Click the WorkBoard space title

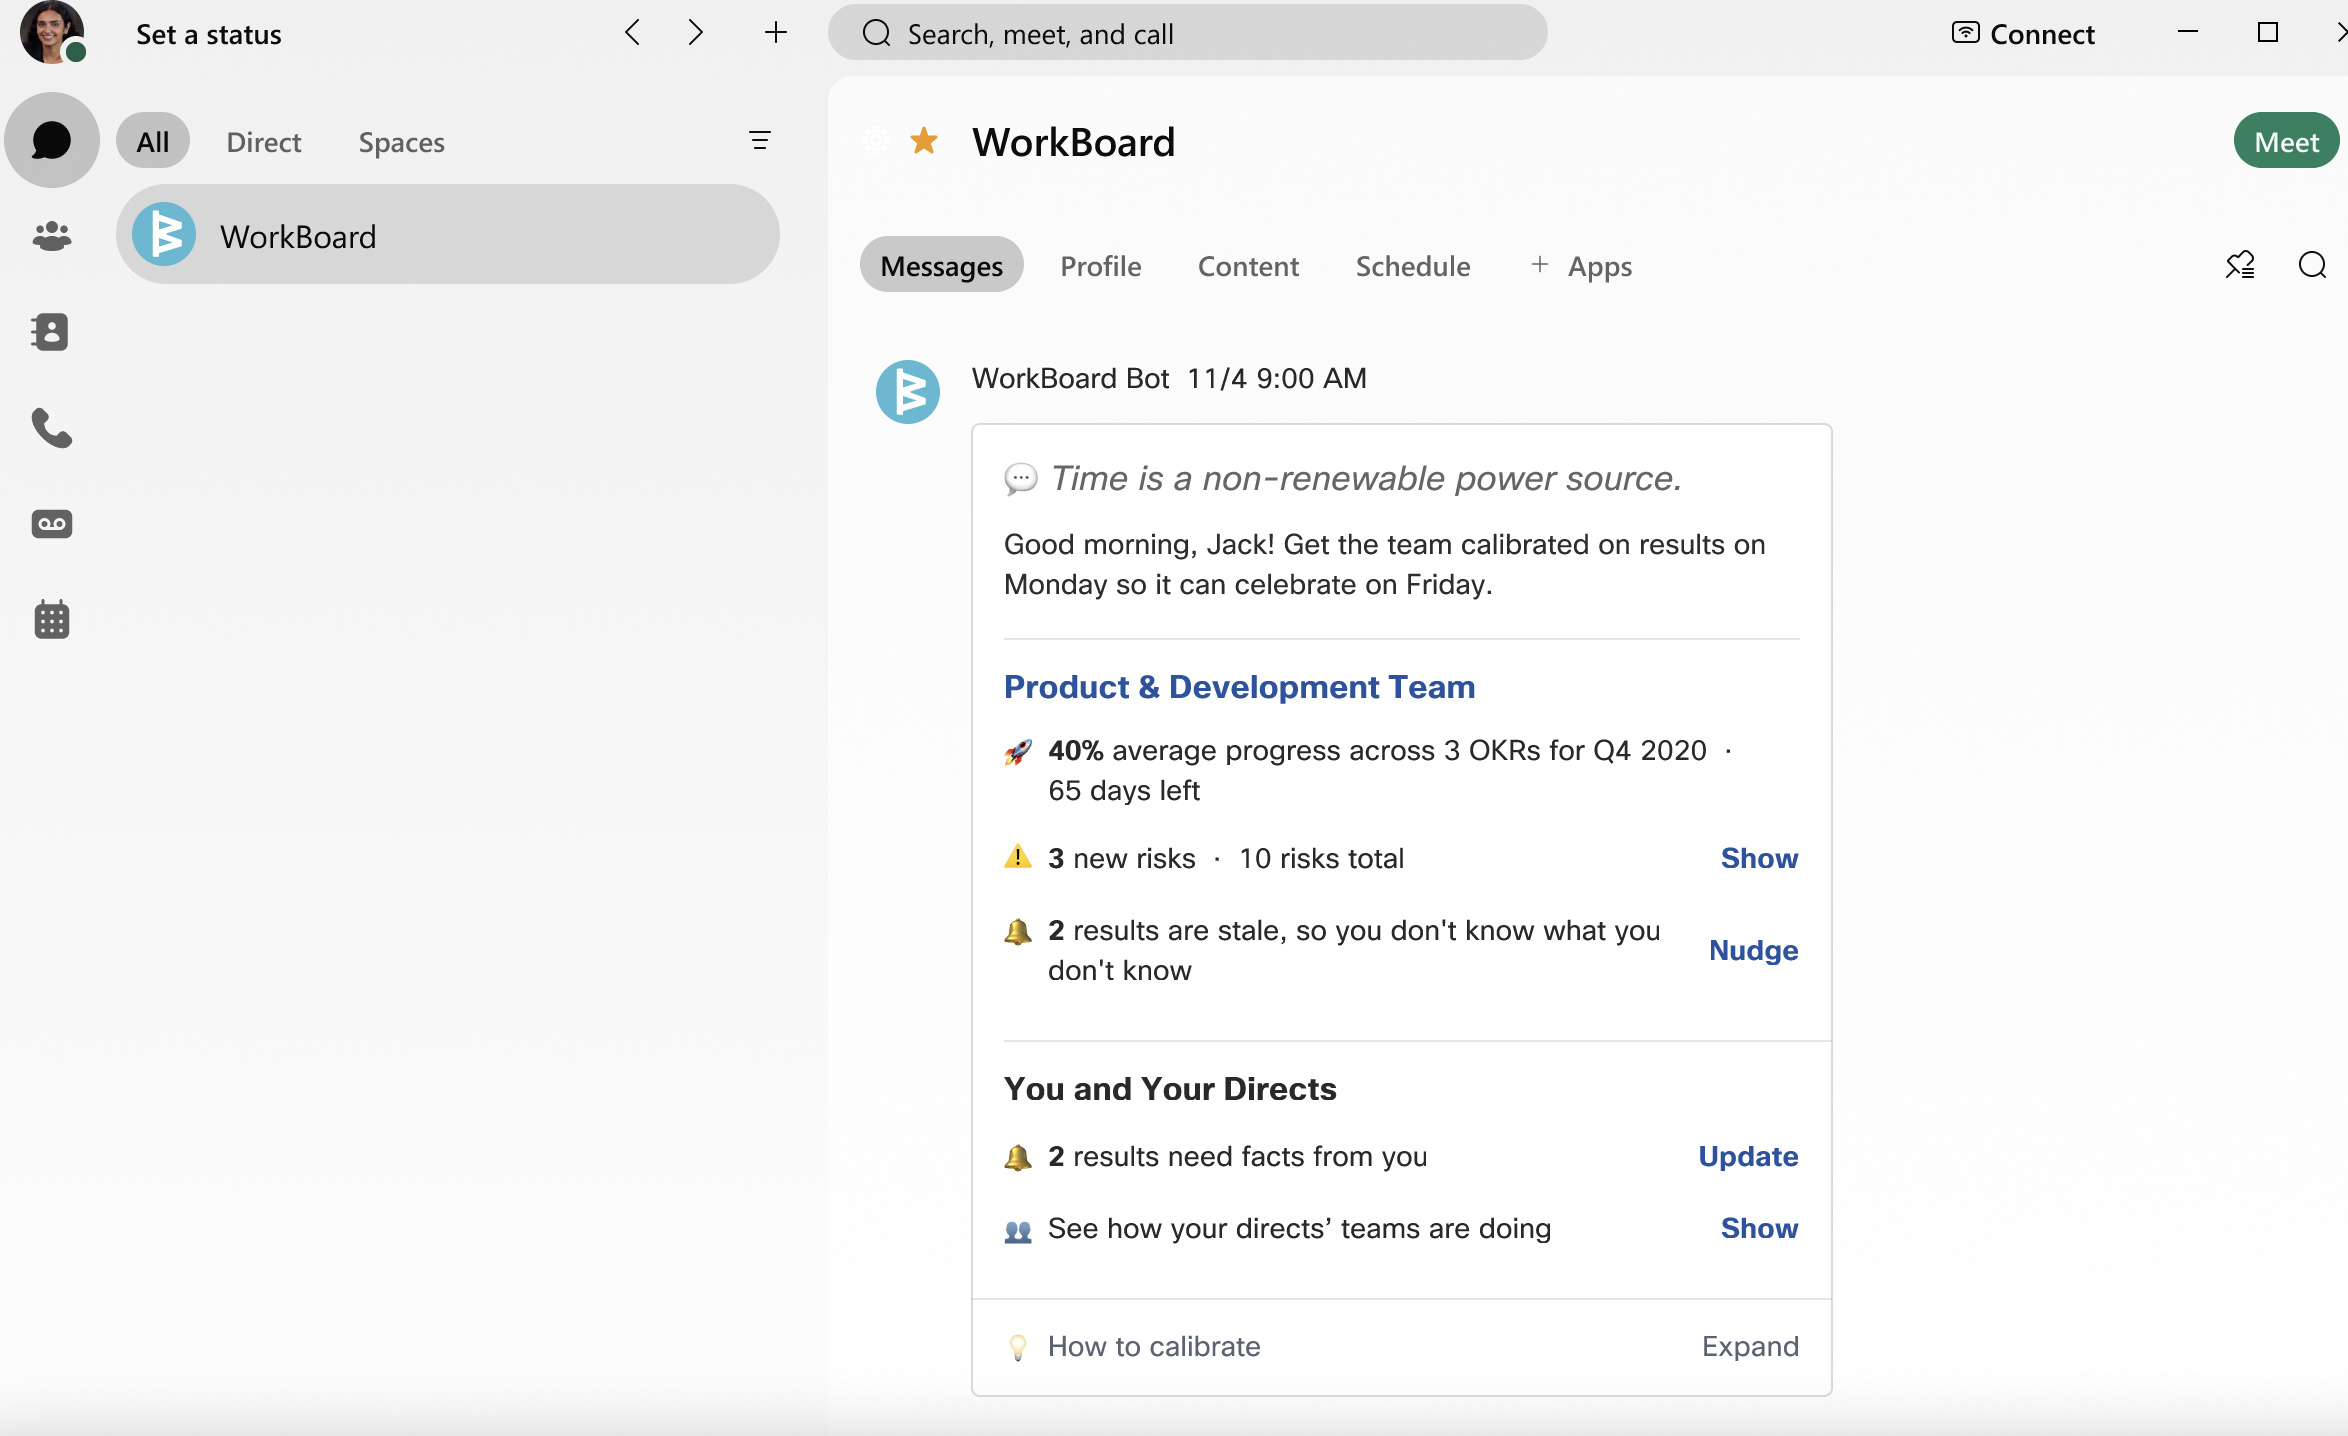coord(1074,142)
